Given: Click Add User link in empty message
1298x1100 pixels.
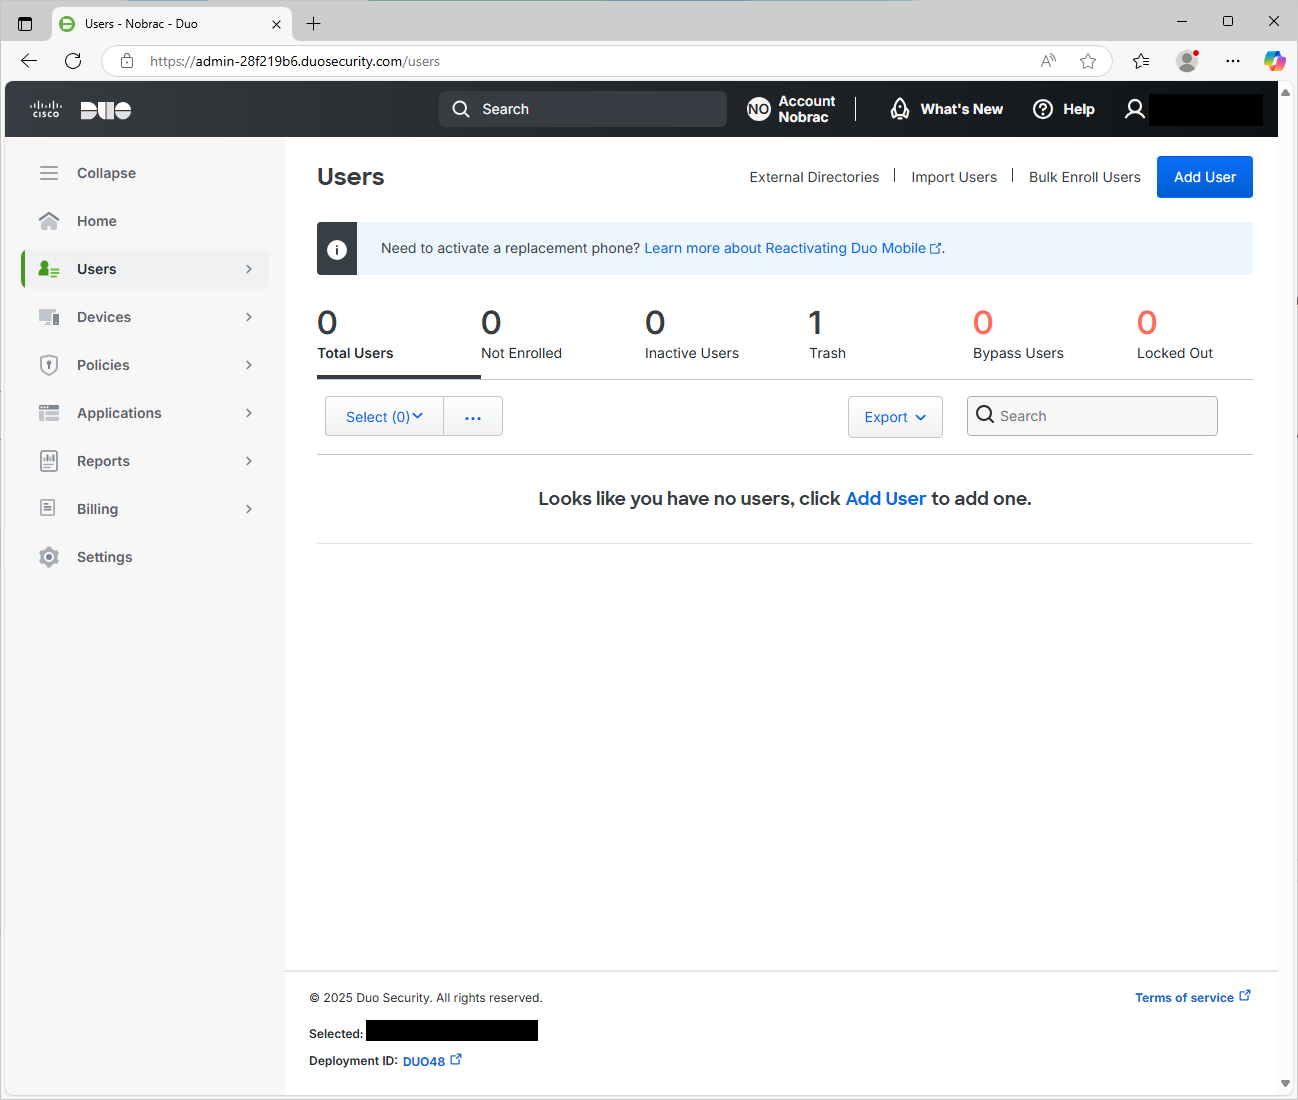Looking at the screenshot, I should [x=886, y=498].
